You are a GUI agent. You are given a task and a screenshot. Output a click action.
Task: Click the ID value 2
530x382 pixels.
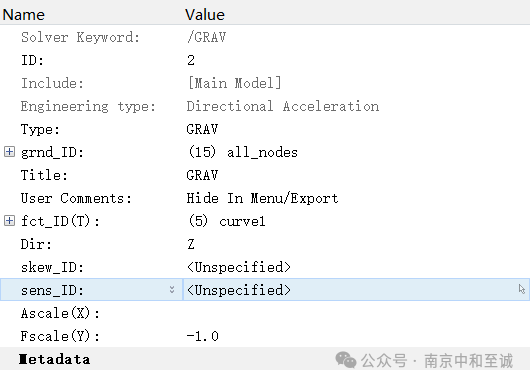click(191, 60)
